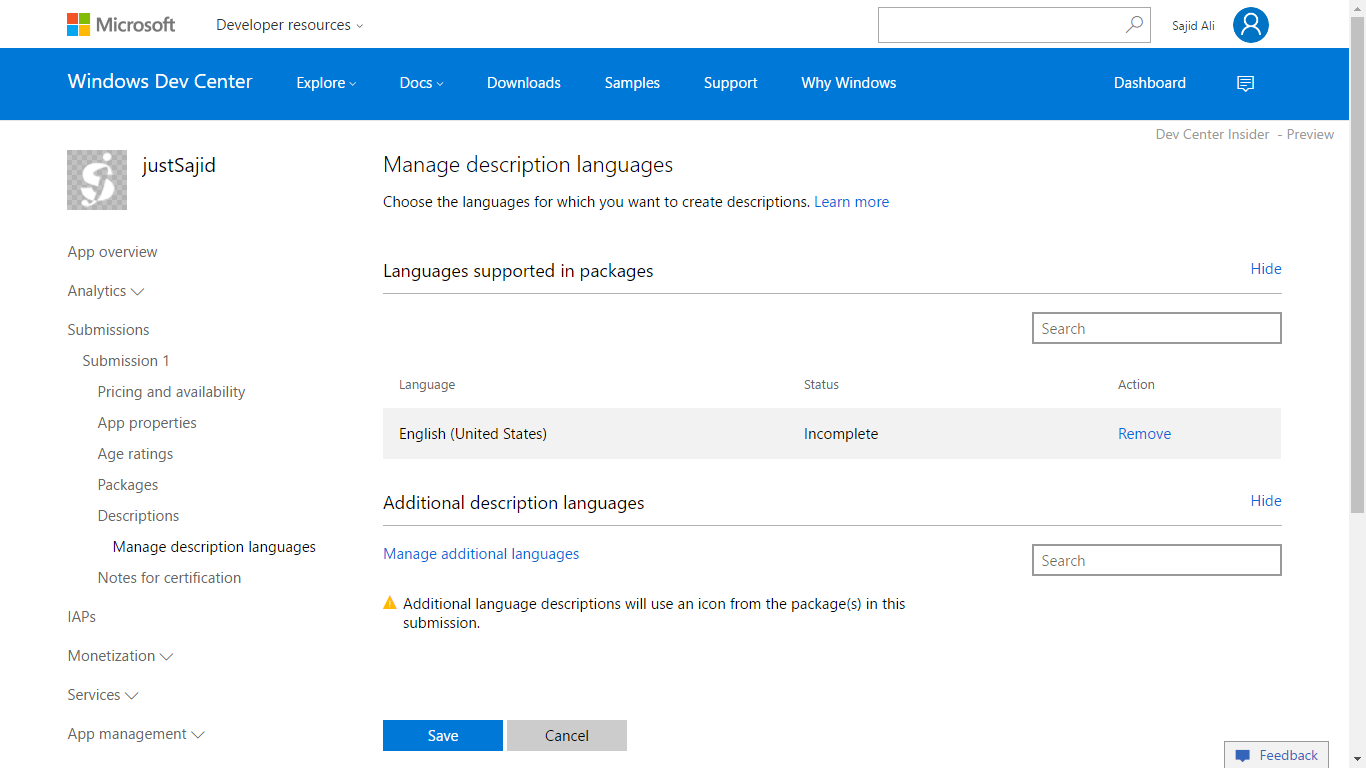Image resolution: width=1366 pixels, height=768 pixels.
Task: Hide the Additional description languages section
Action: pos(1266,501)
